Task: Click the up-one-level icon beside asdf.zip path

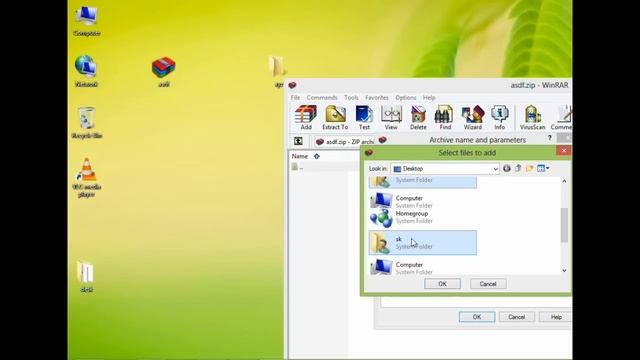Action: tap(298, 141)
